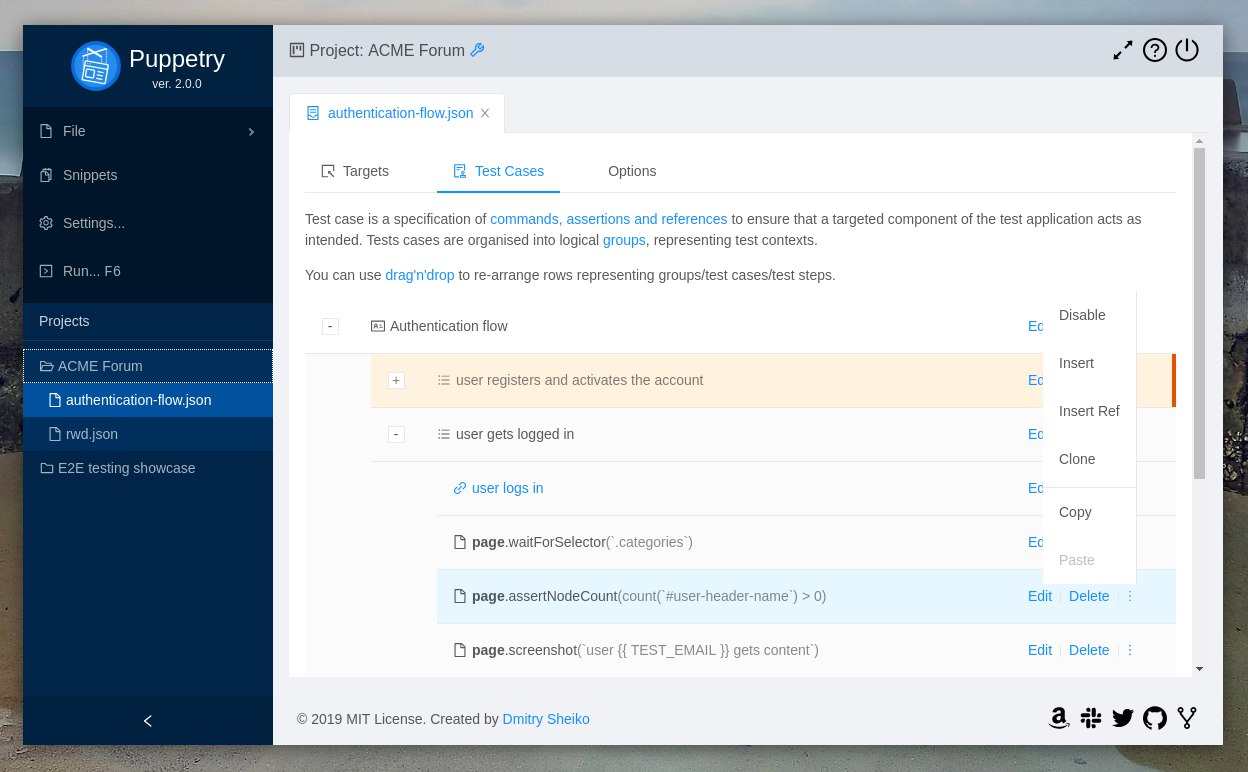Expand the File submenu chevron arrow
The height and width of the screenshot is (772, 1248).
(x=252, y=132)
